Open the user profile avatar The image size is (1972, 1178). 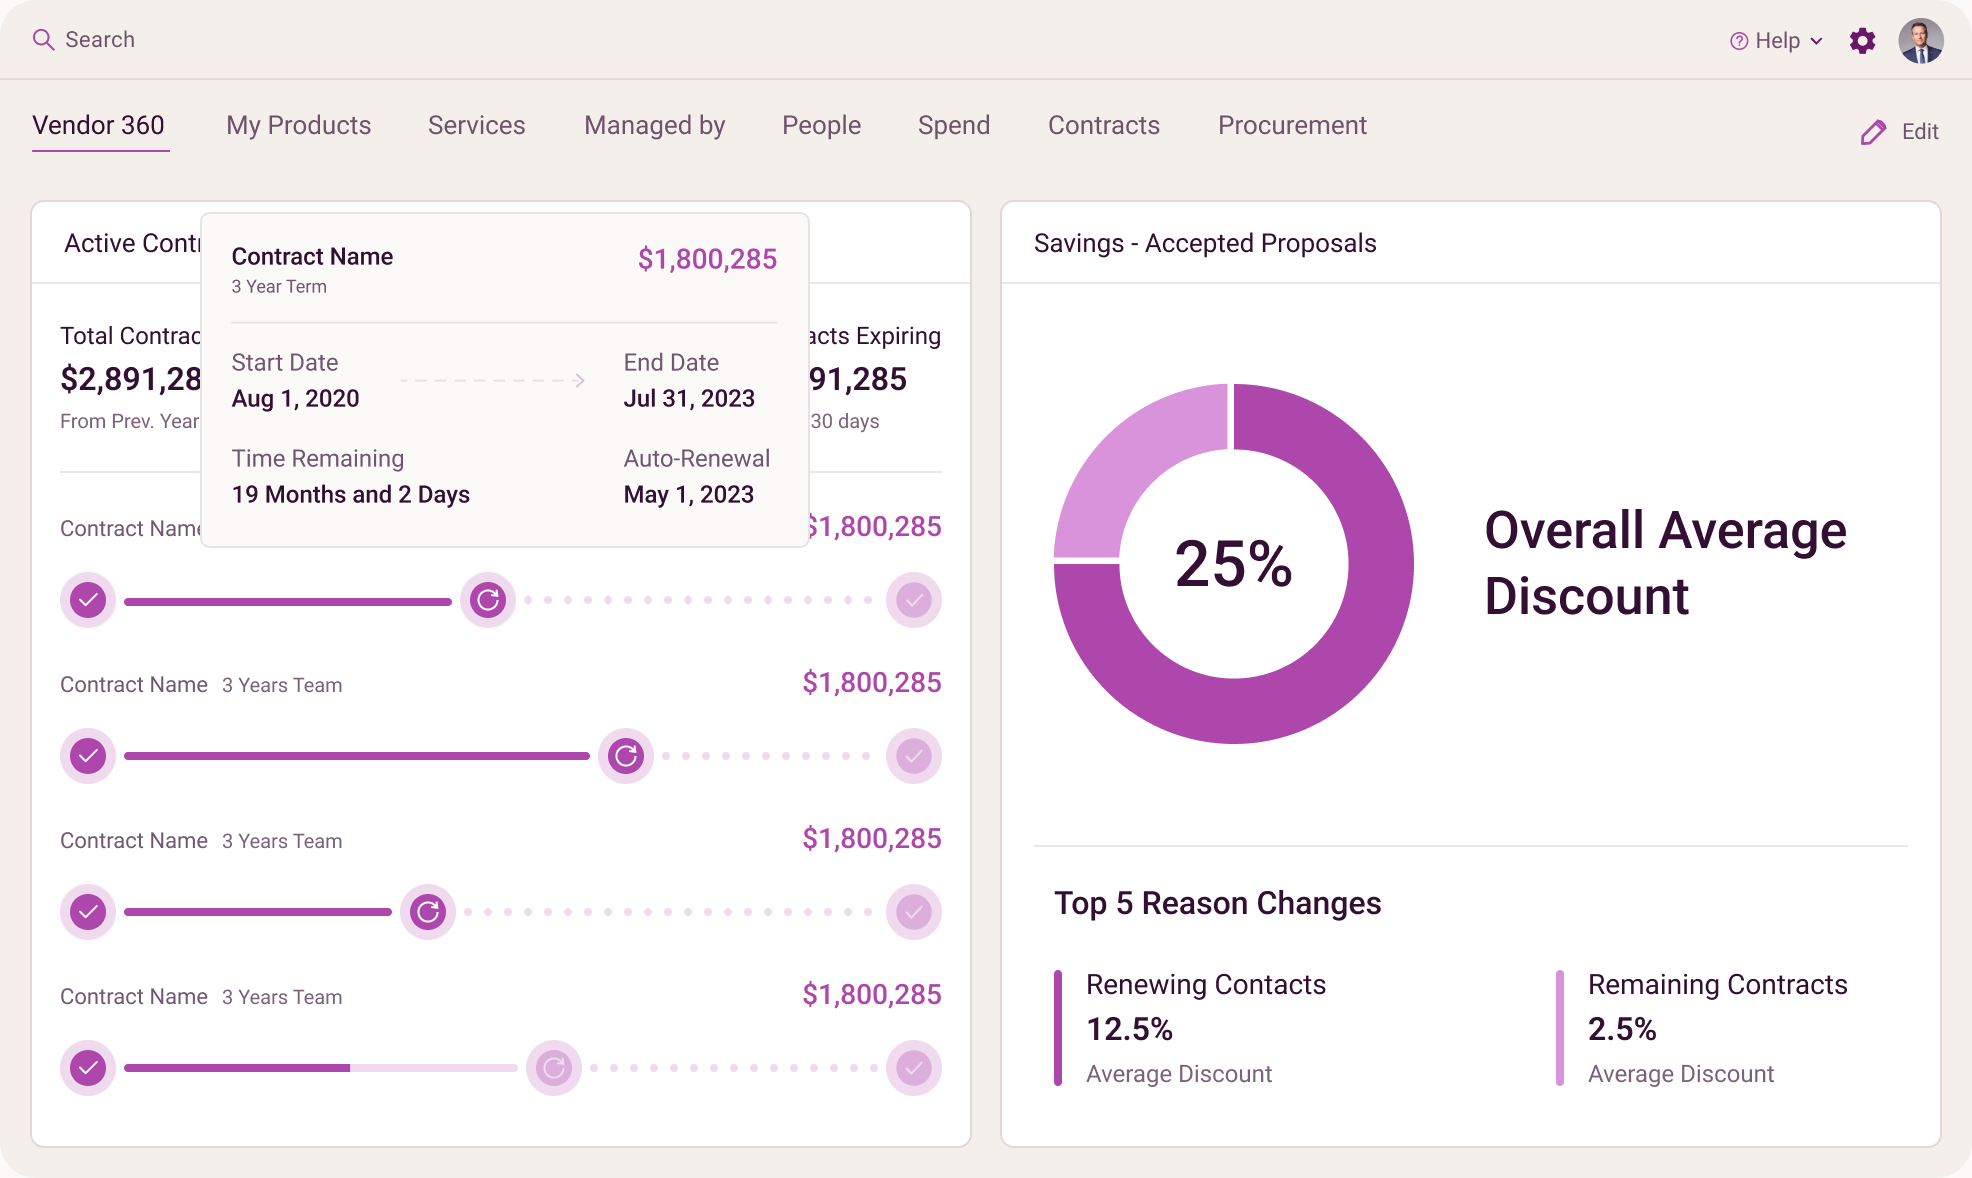click(x=1921, y=41)
